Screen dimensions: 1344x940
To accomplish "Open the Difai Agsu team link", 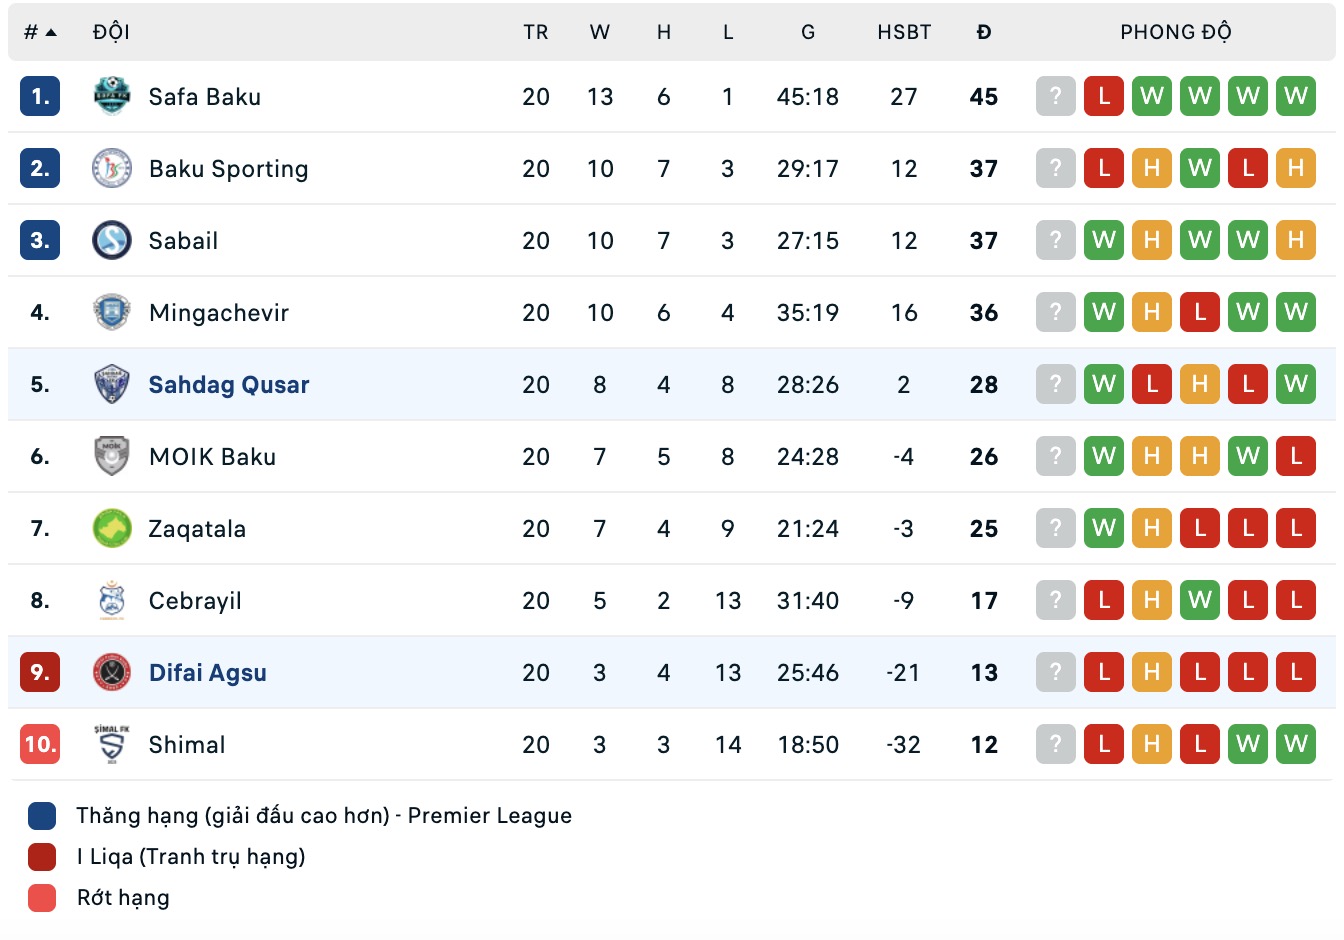I will pos(208,673).
